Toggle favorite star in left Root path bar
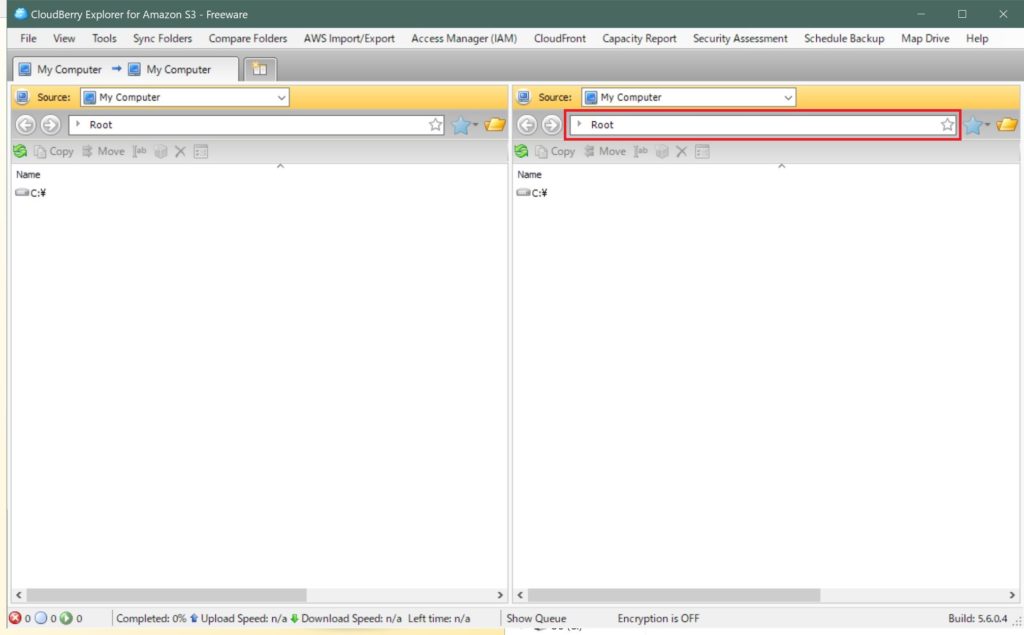This screenshot has height=635, width=1024. (435, 124)
